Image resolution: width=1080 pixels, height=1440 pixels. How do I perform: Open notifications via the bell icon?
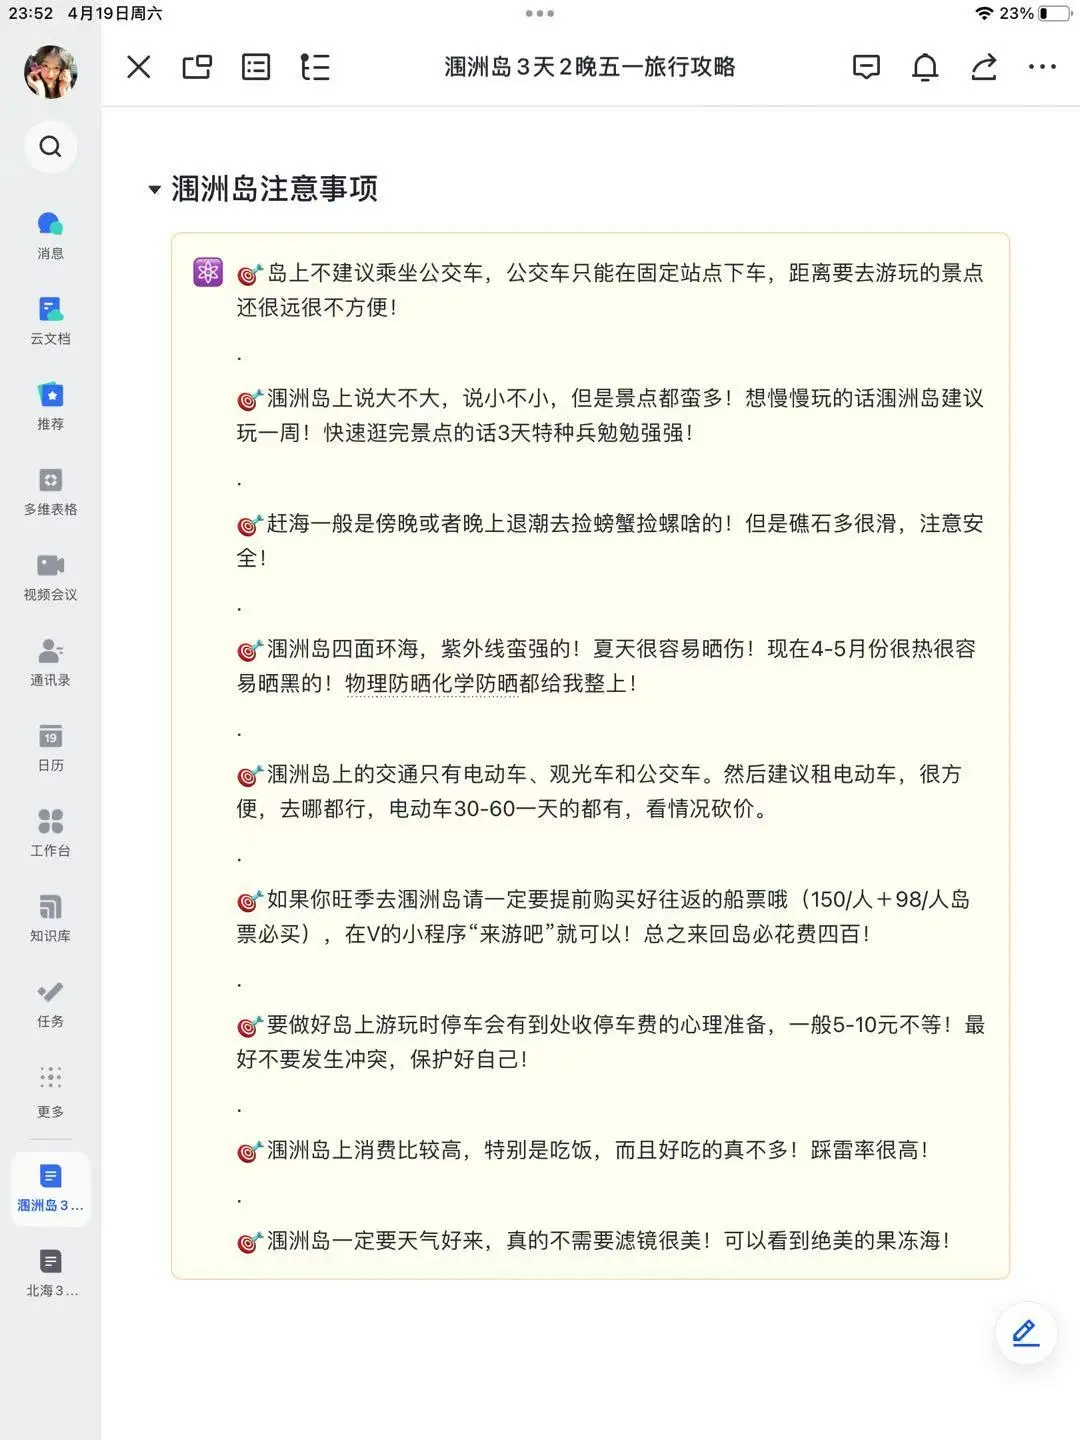(x=924, y=67)
